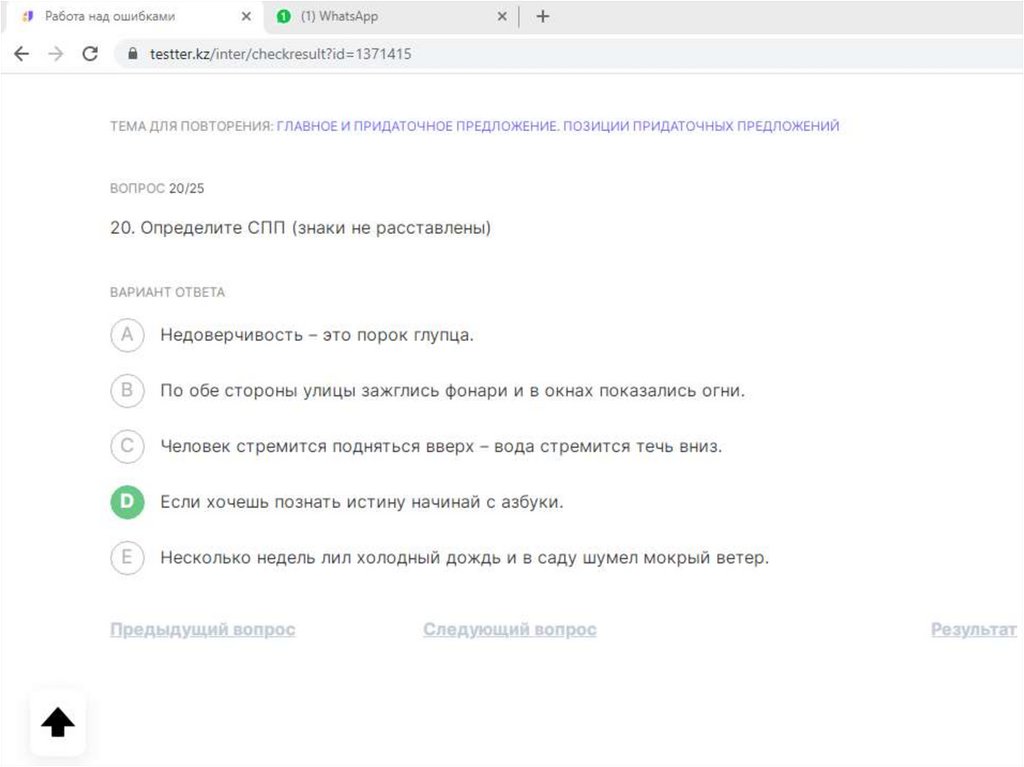
Task: Select answer option B
Action: point(127,391)
